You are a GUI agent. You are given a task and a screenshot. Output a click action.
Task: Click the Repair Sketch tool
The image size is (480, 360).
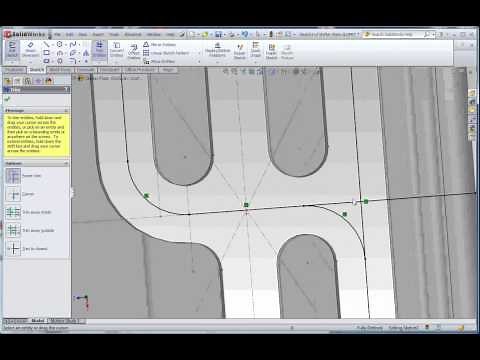pos(239,52)
